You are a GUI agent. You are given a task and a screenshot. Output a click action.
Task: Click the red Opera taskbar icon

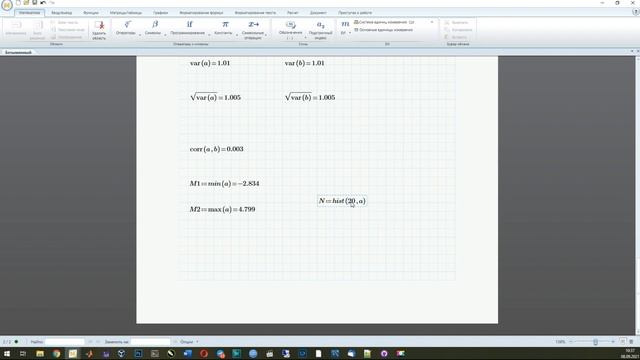click(x=204, y=353)
